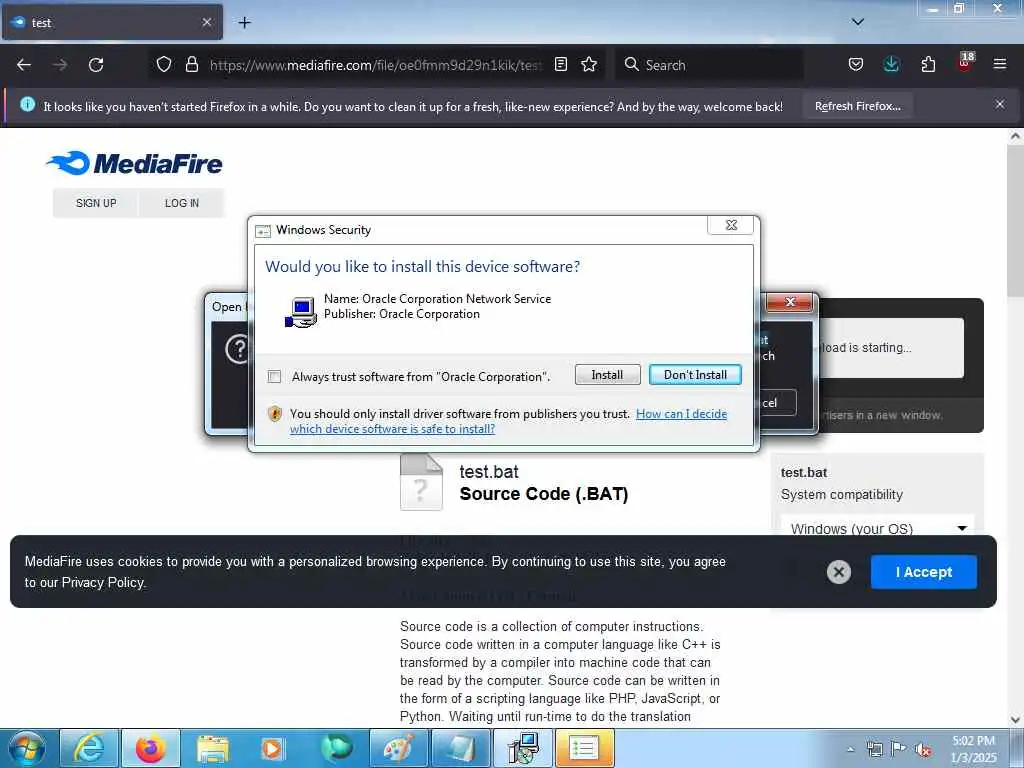The height and width of the screenshot is (768, 1024).
Task: Open the Pocket save icon
Action: pyautogui.click(x=856, y=64)
